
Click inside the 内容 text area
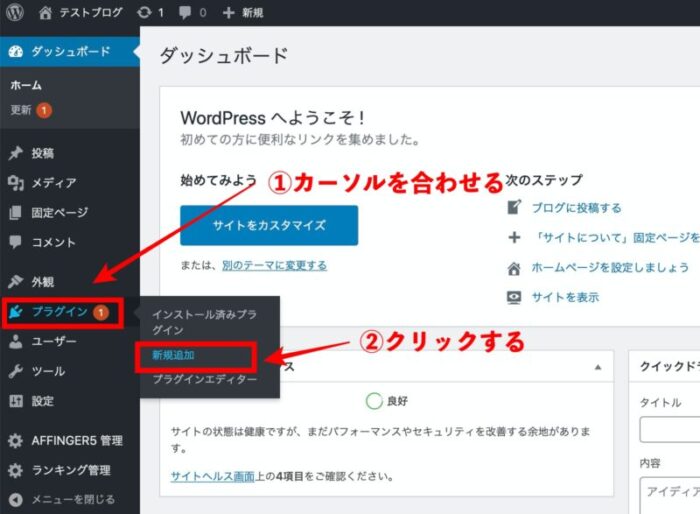click(x=670, y=495)
